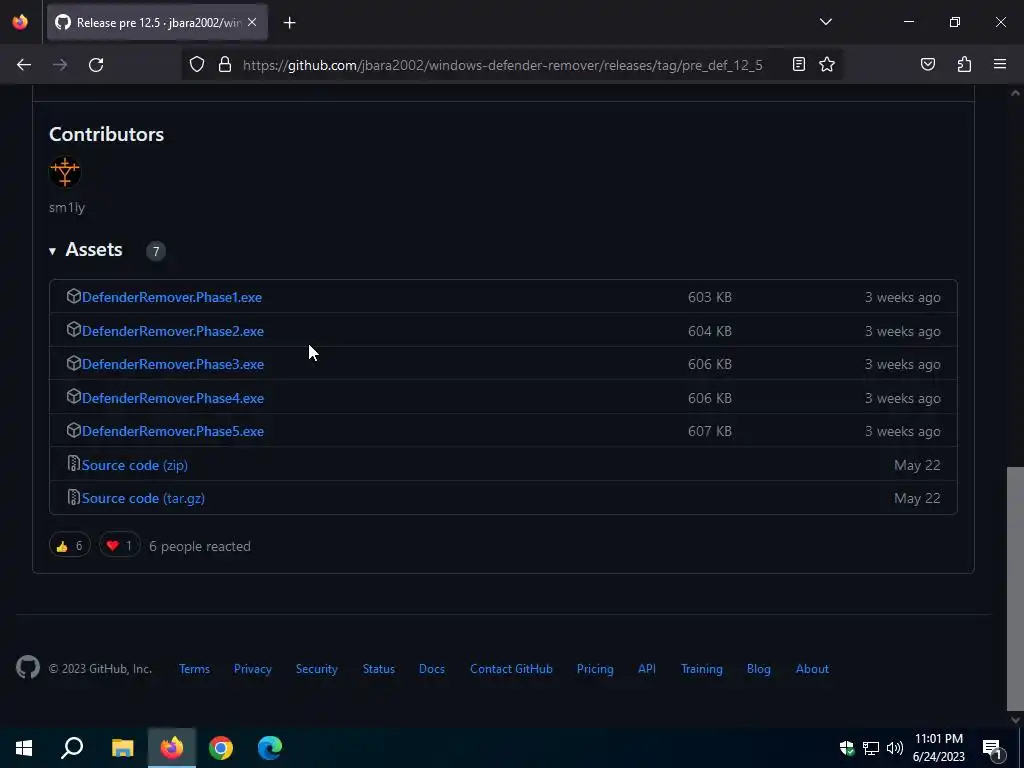This screenshot has height=768, width=1024.
Task: Download Source code (tar.gz)
Action: click(143, 498)
